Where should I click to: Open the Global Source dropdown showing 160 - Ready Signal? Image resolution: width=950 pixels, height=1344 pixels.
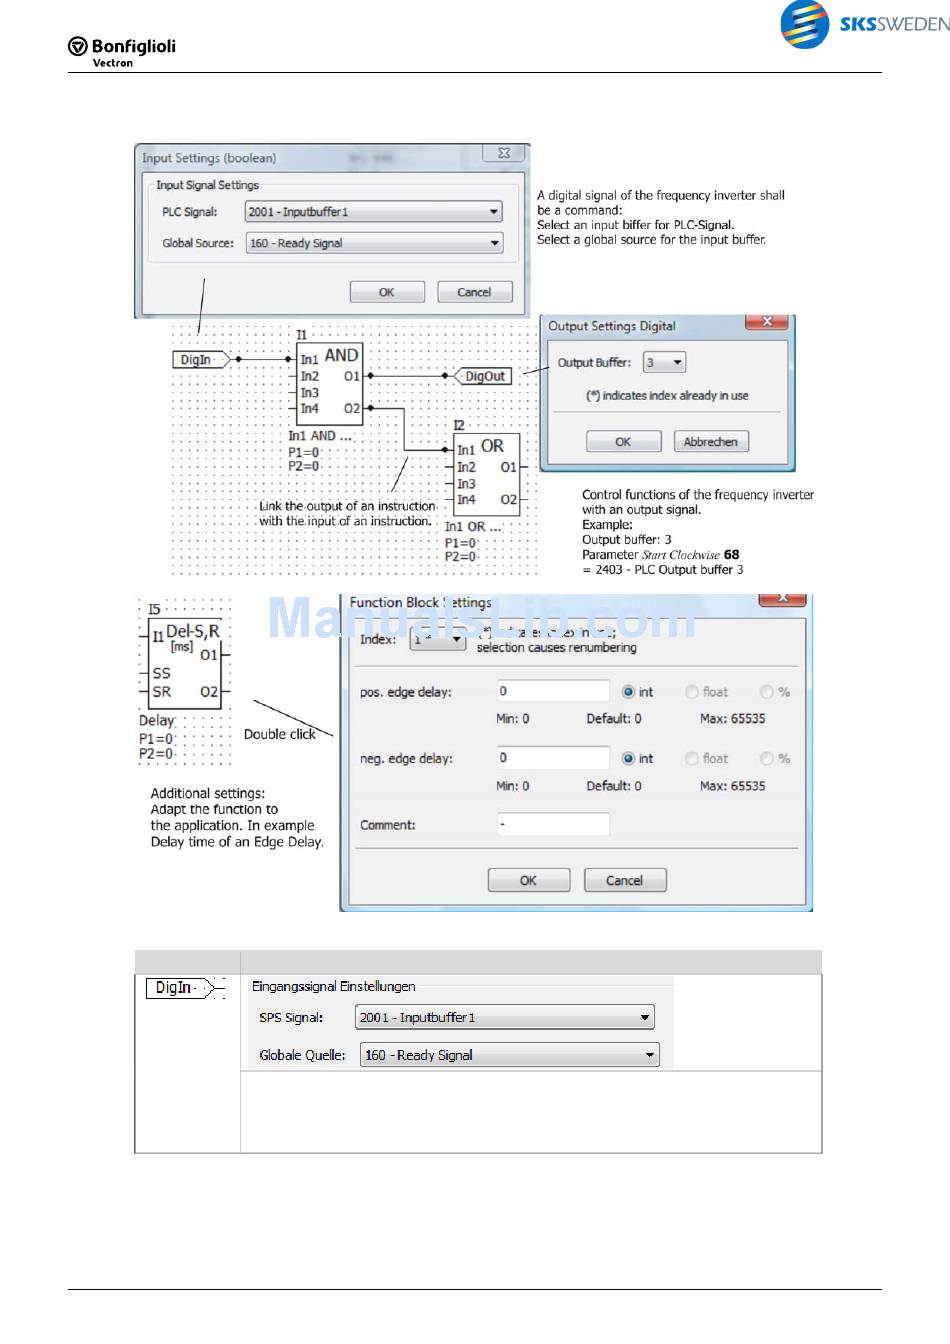(373, 243)
